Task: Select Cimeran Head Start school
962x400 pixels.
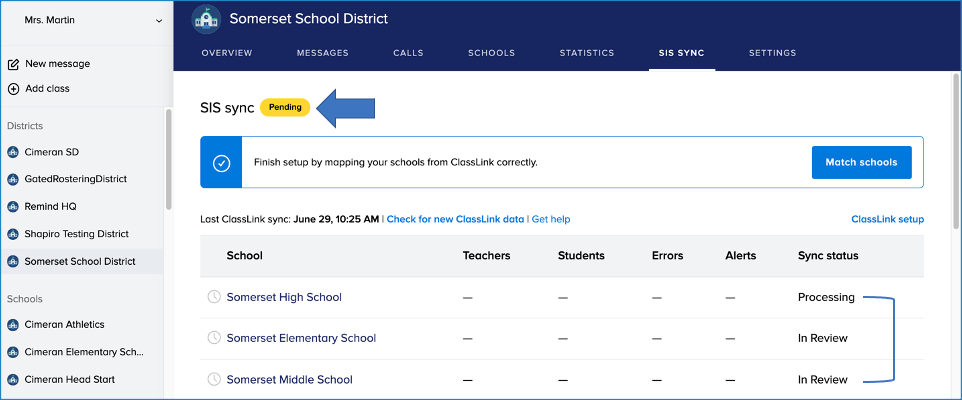Action: pyautogui.click(x=69, y=380)
